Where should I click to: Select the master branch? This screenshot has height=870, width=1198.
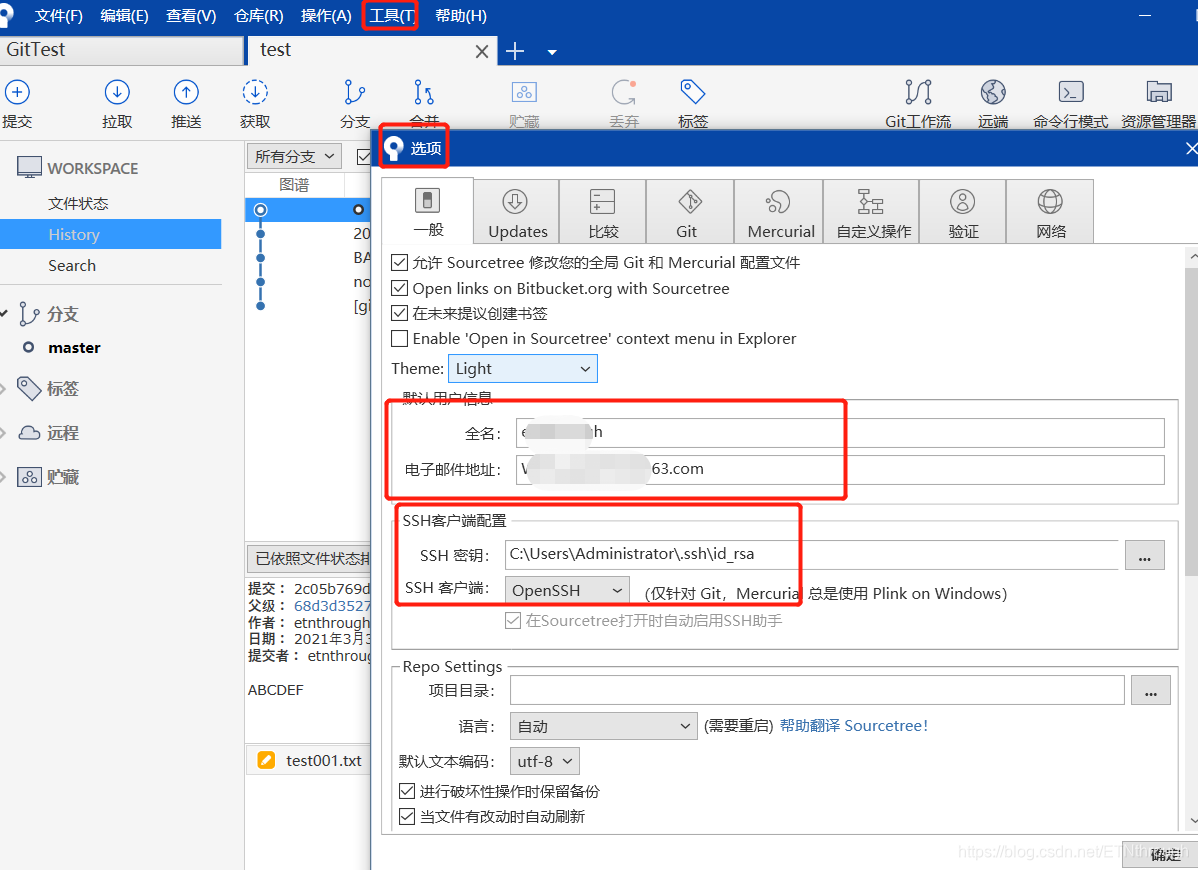pyautogui.click(x=74, y=348)
